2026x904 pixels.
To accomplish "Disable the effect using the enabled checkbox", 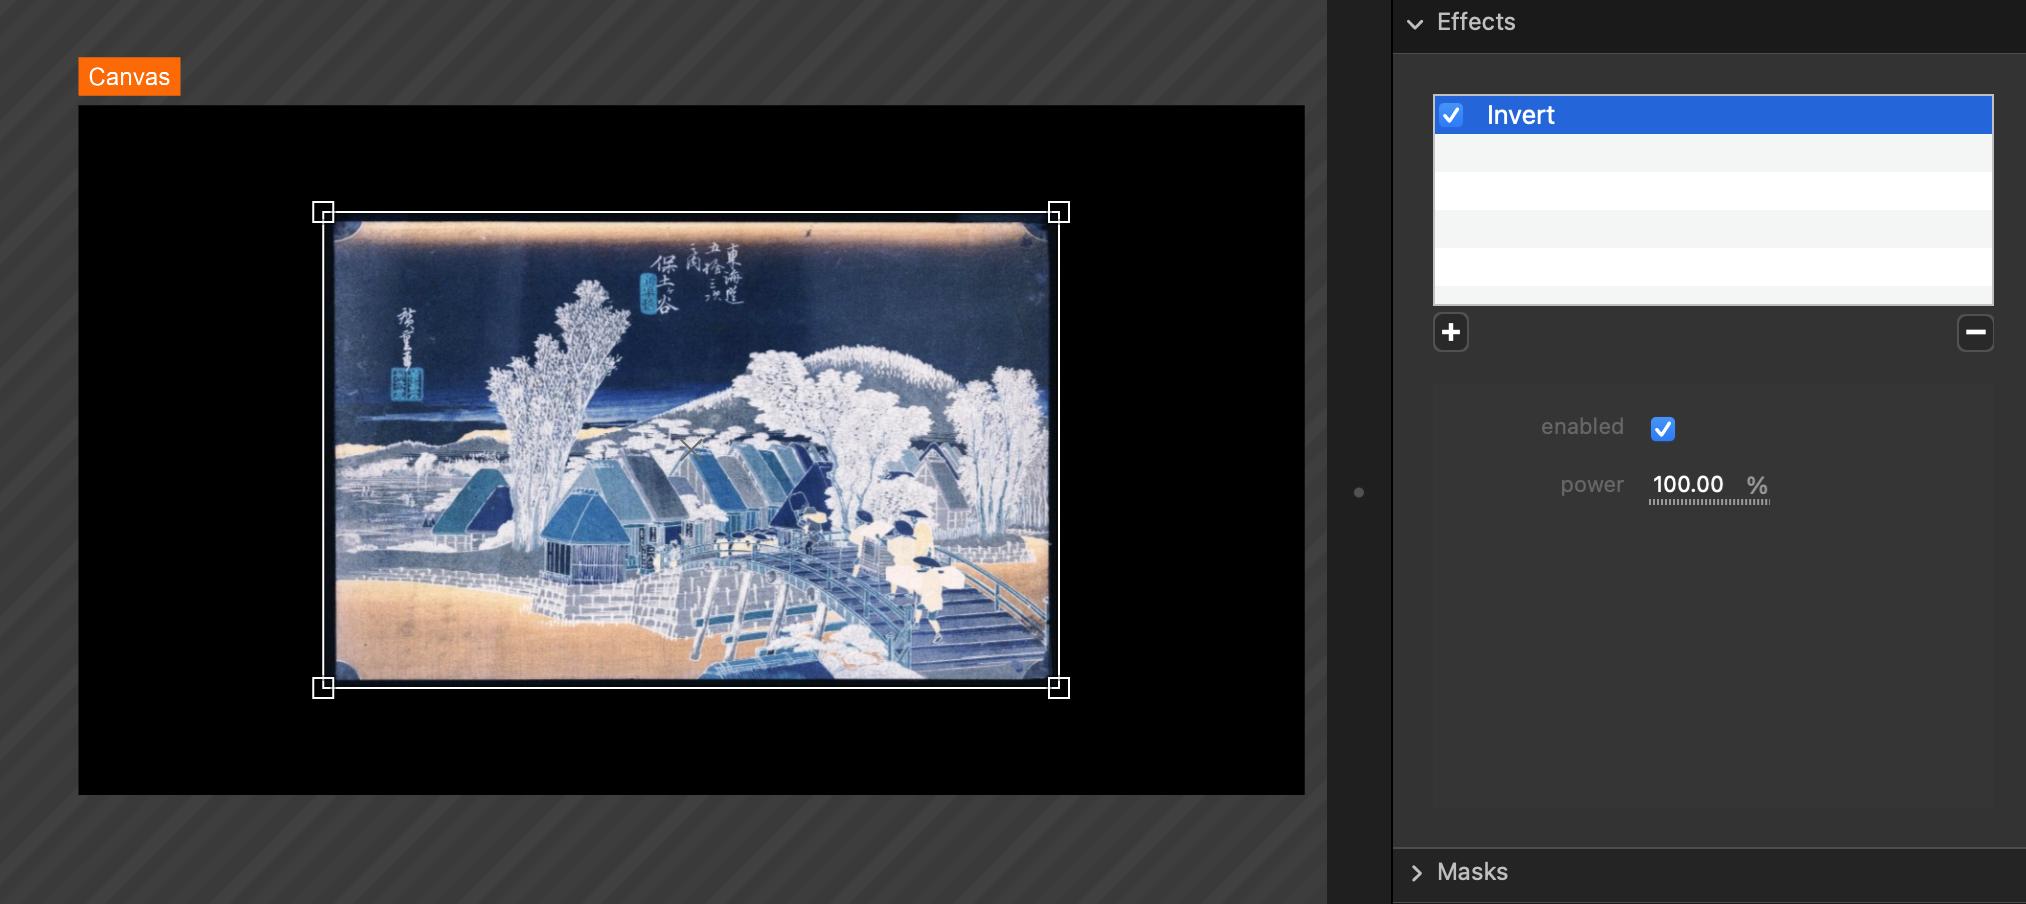I will tap(1662, 429).
